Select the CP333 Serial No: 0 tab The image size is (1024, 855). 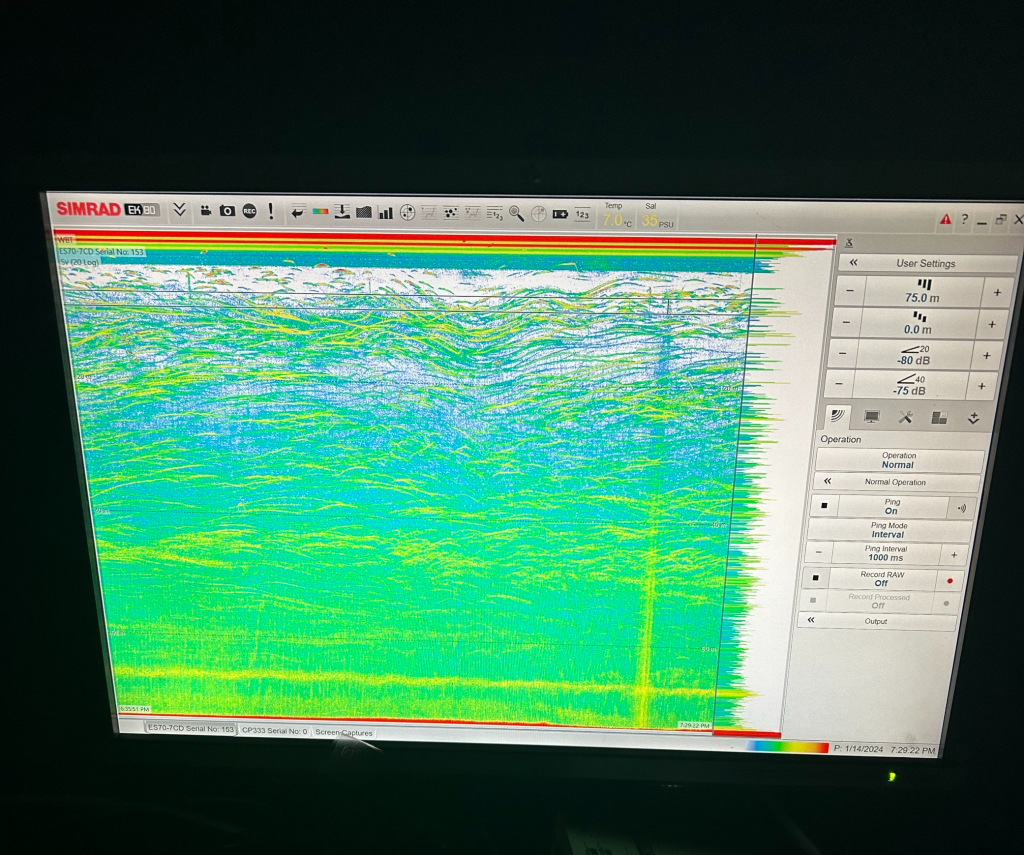point(275,731)
